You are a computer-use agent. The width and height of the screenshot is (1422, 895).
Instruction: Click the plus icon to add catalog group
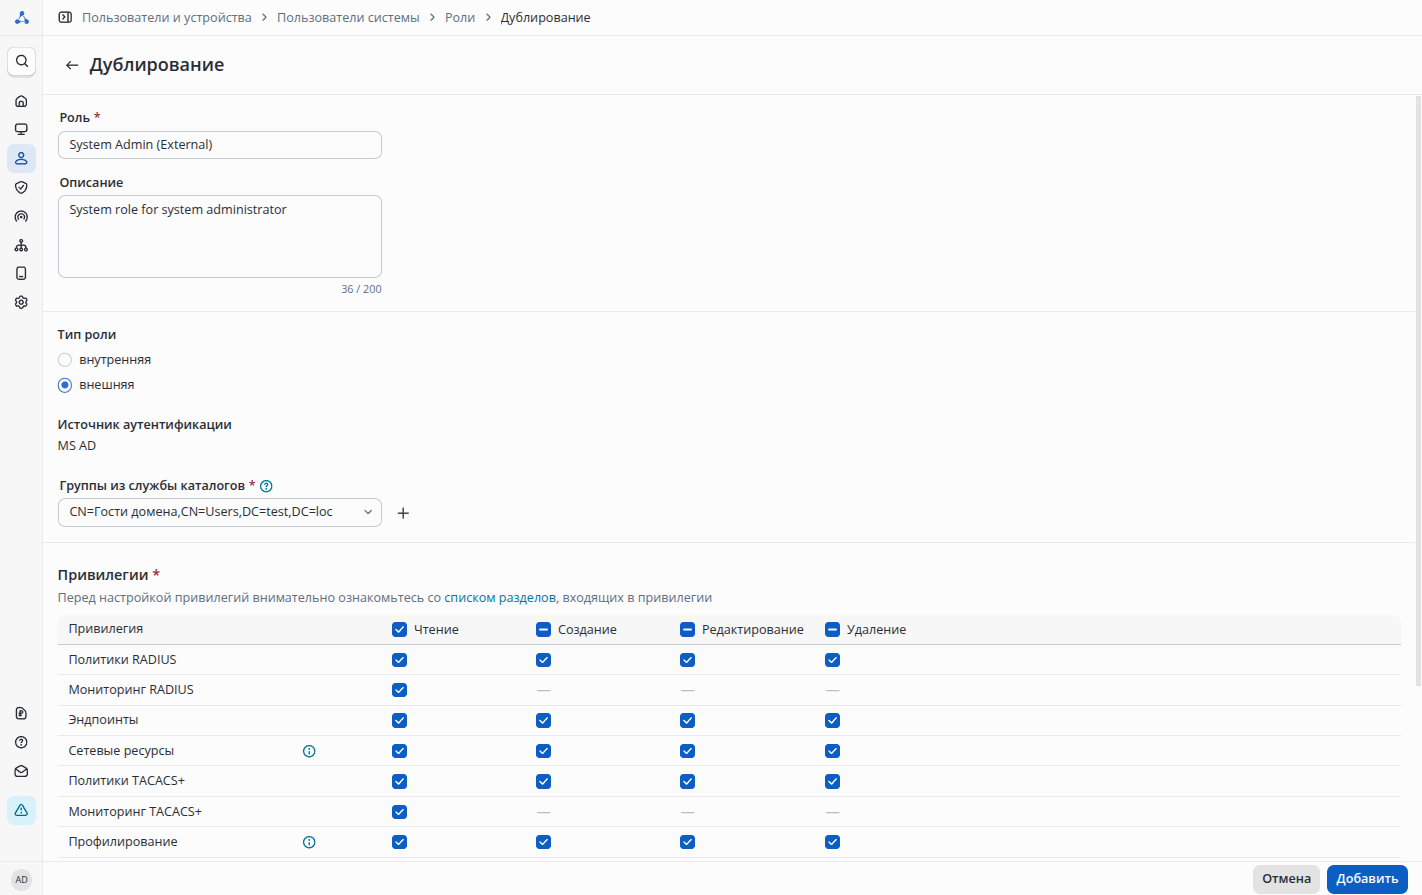(403, 513)
